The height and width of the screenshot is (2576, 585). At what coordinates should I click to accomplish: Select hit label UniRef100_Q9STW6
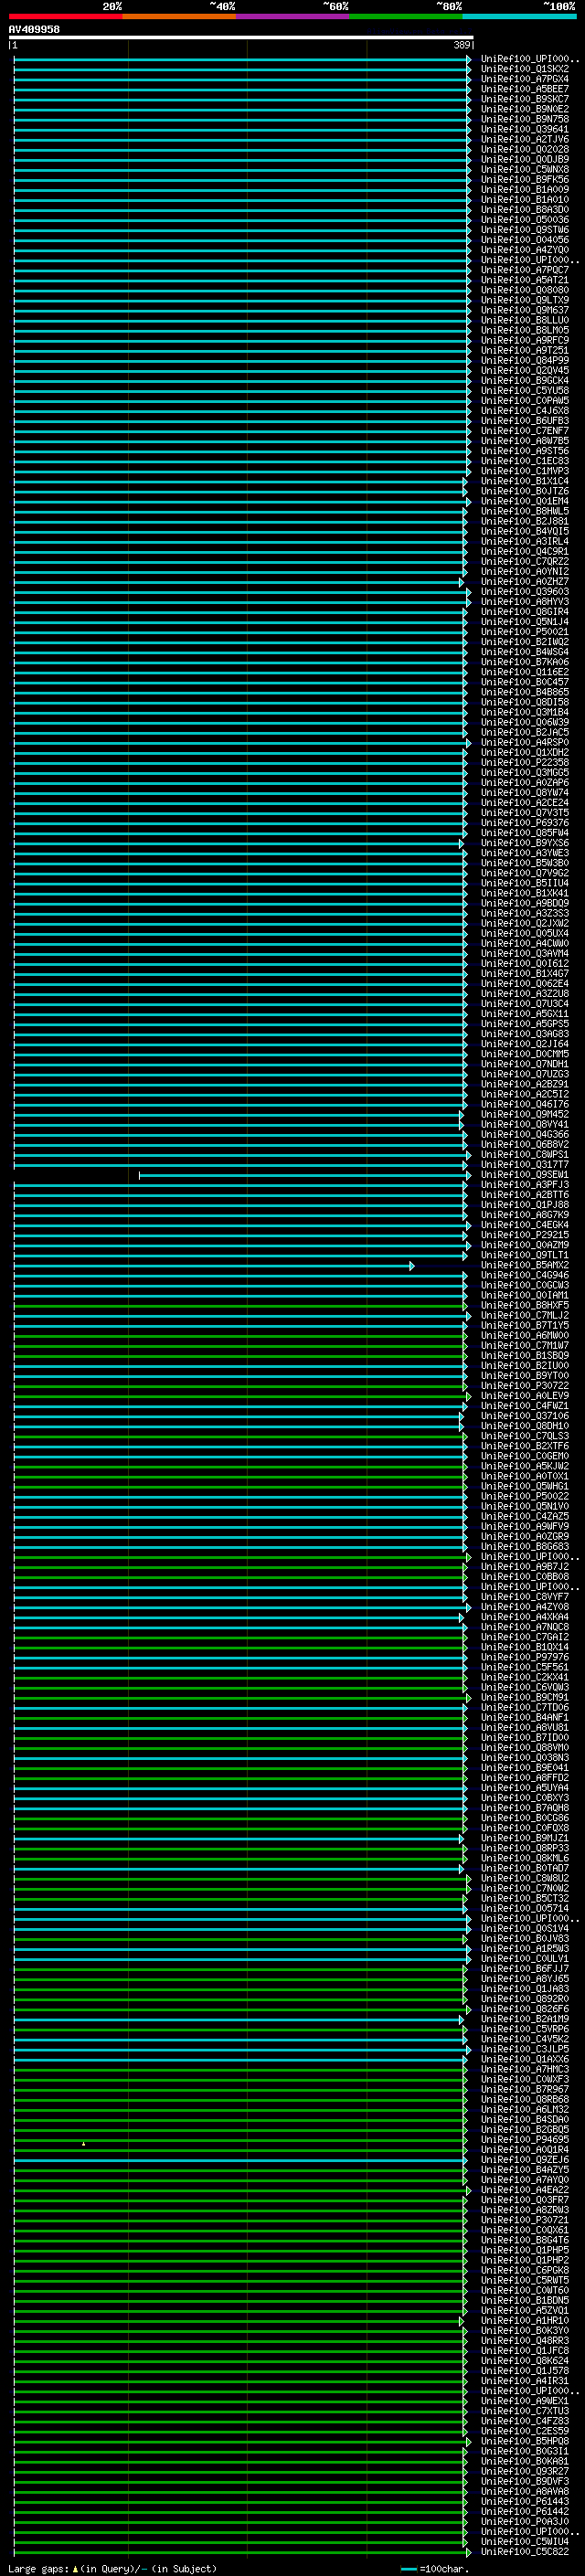[x=524, y=230]
